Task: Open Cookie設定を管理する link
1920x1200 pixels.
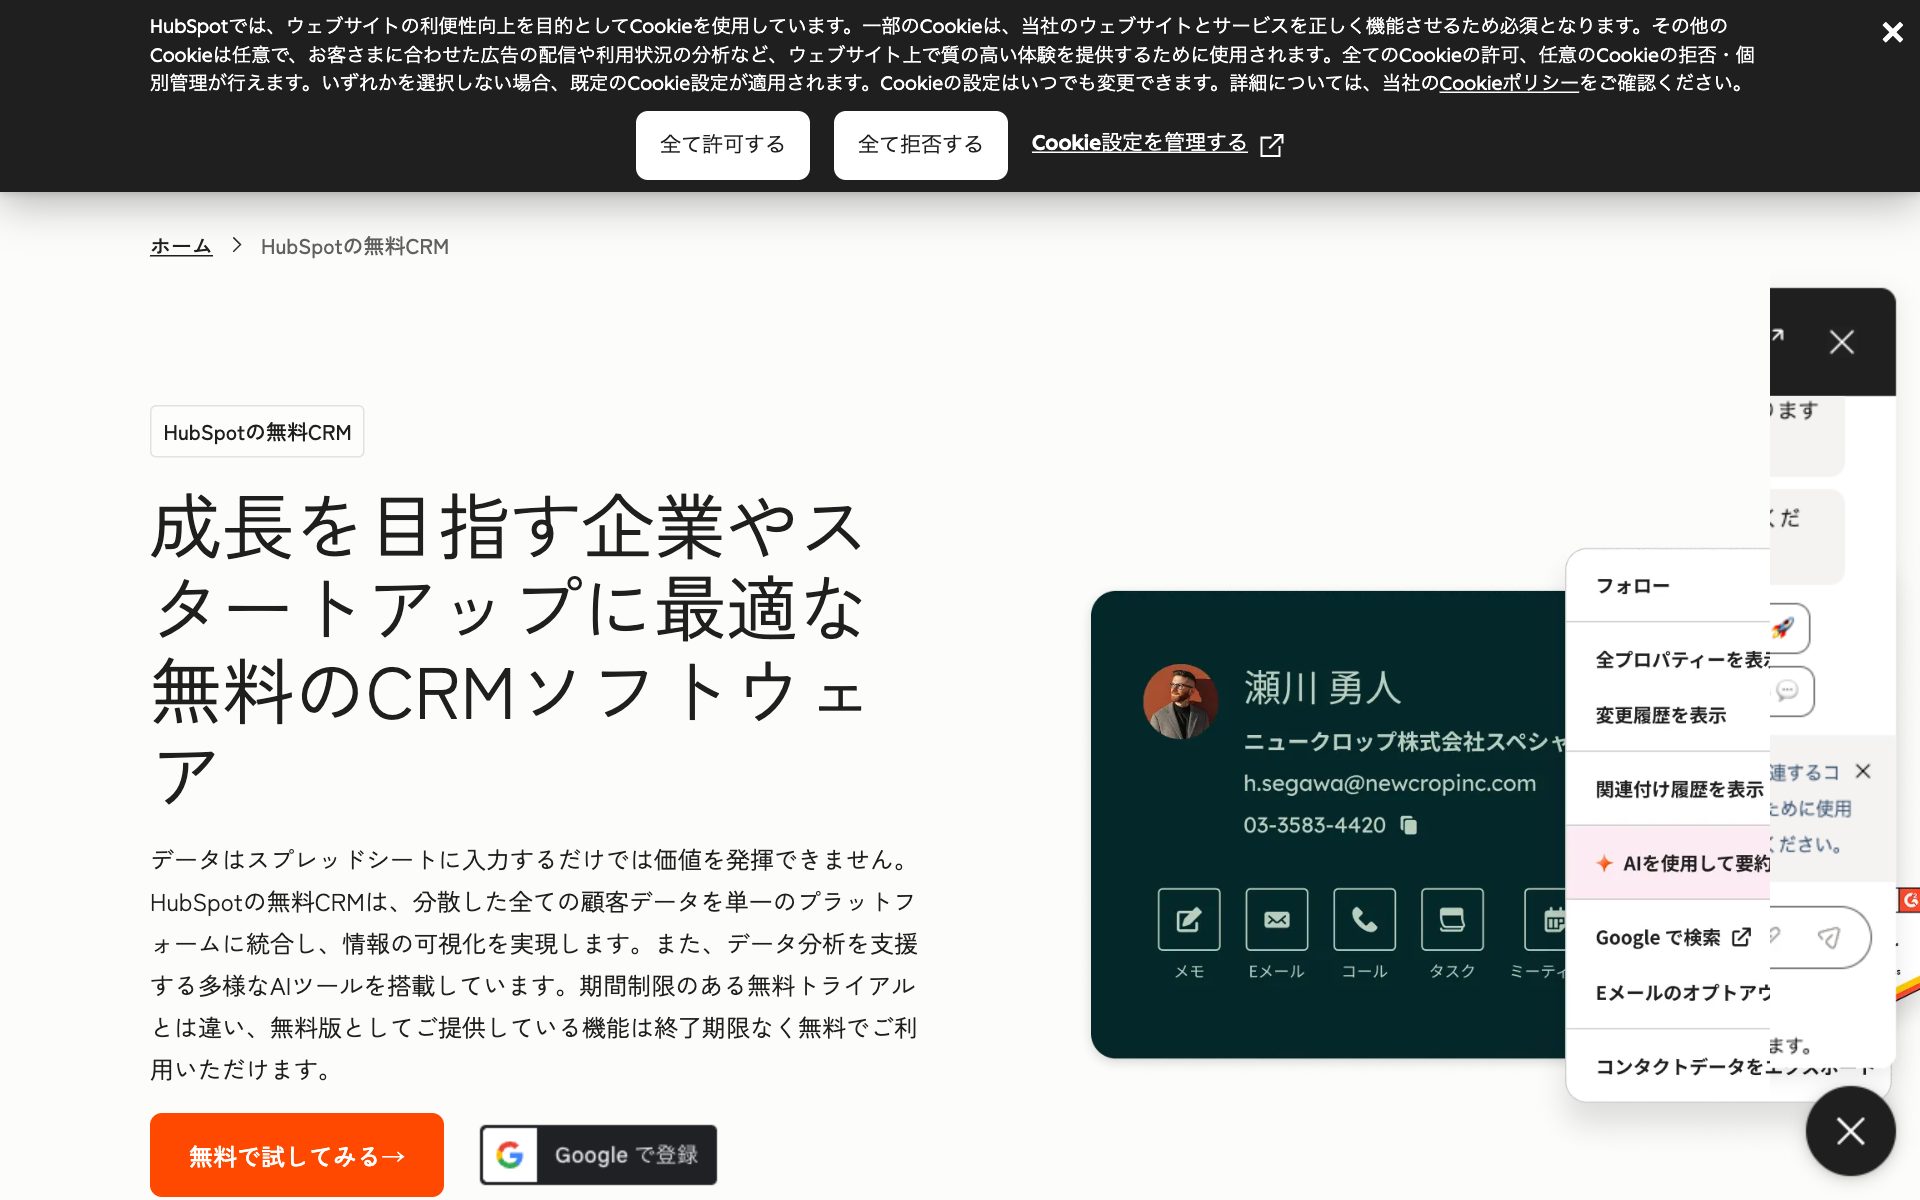Action: pos(1139,143)
